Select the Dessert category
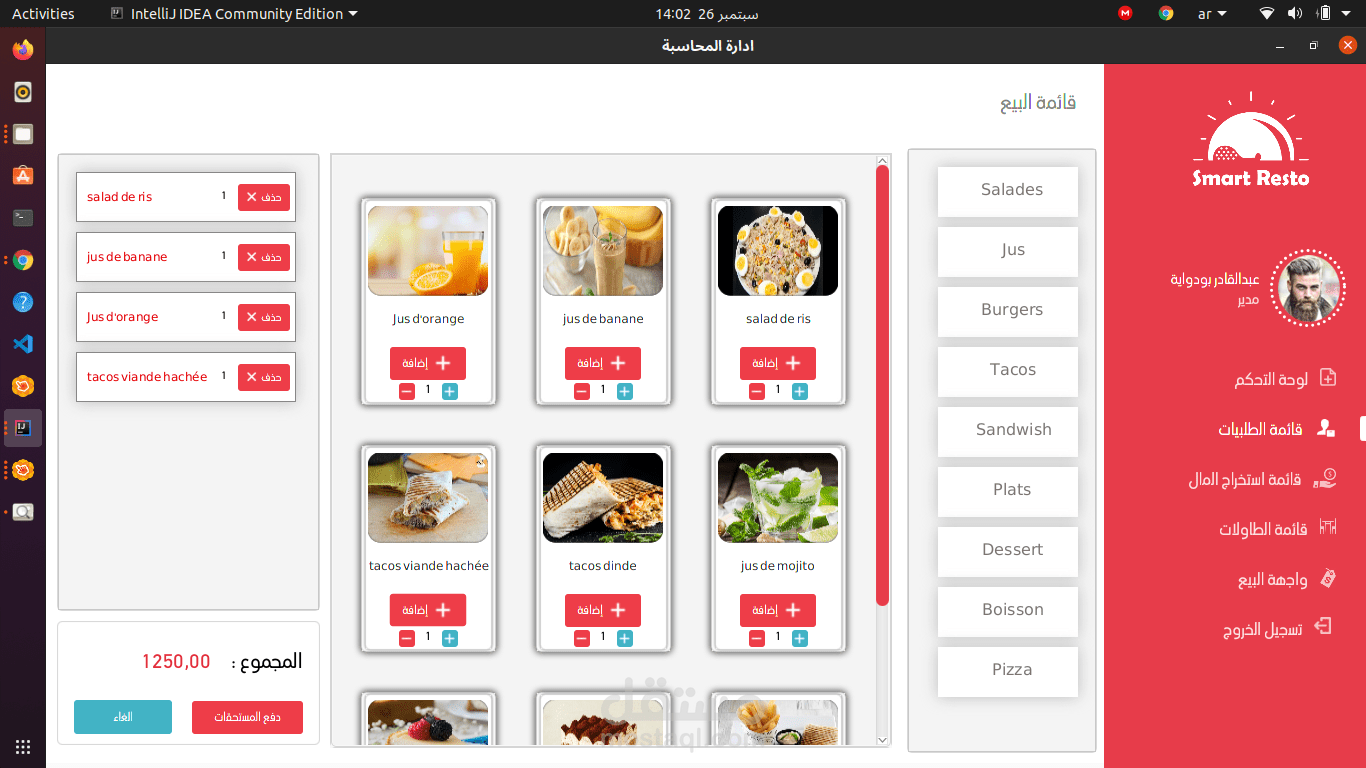The width and height of the screenshot is (1366, 768). pyautogui.click(x=1008, y=550)
